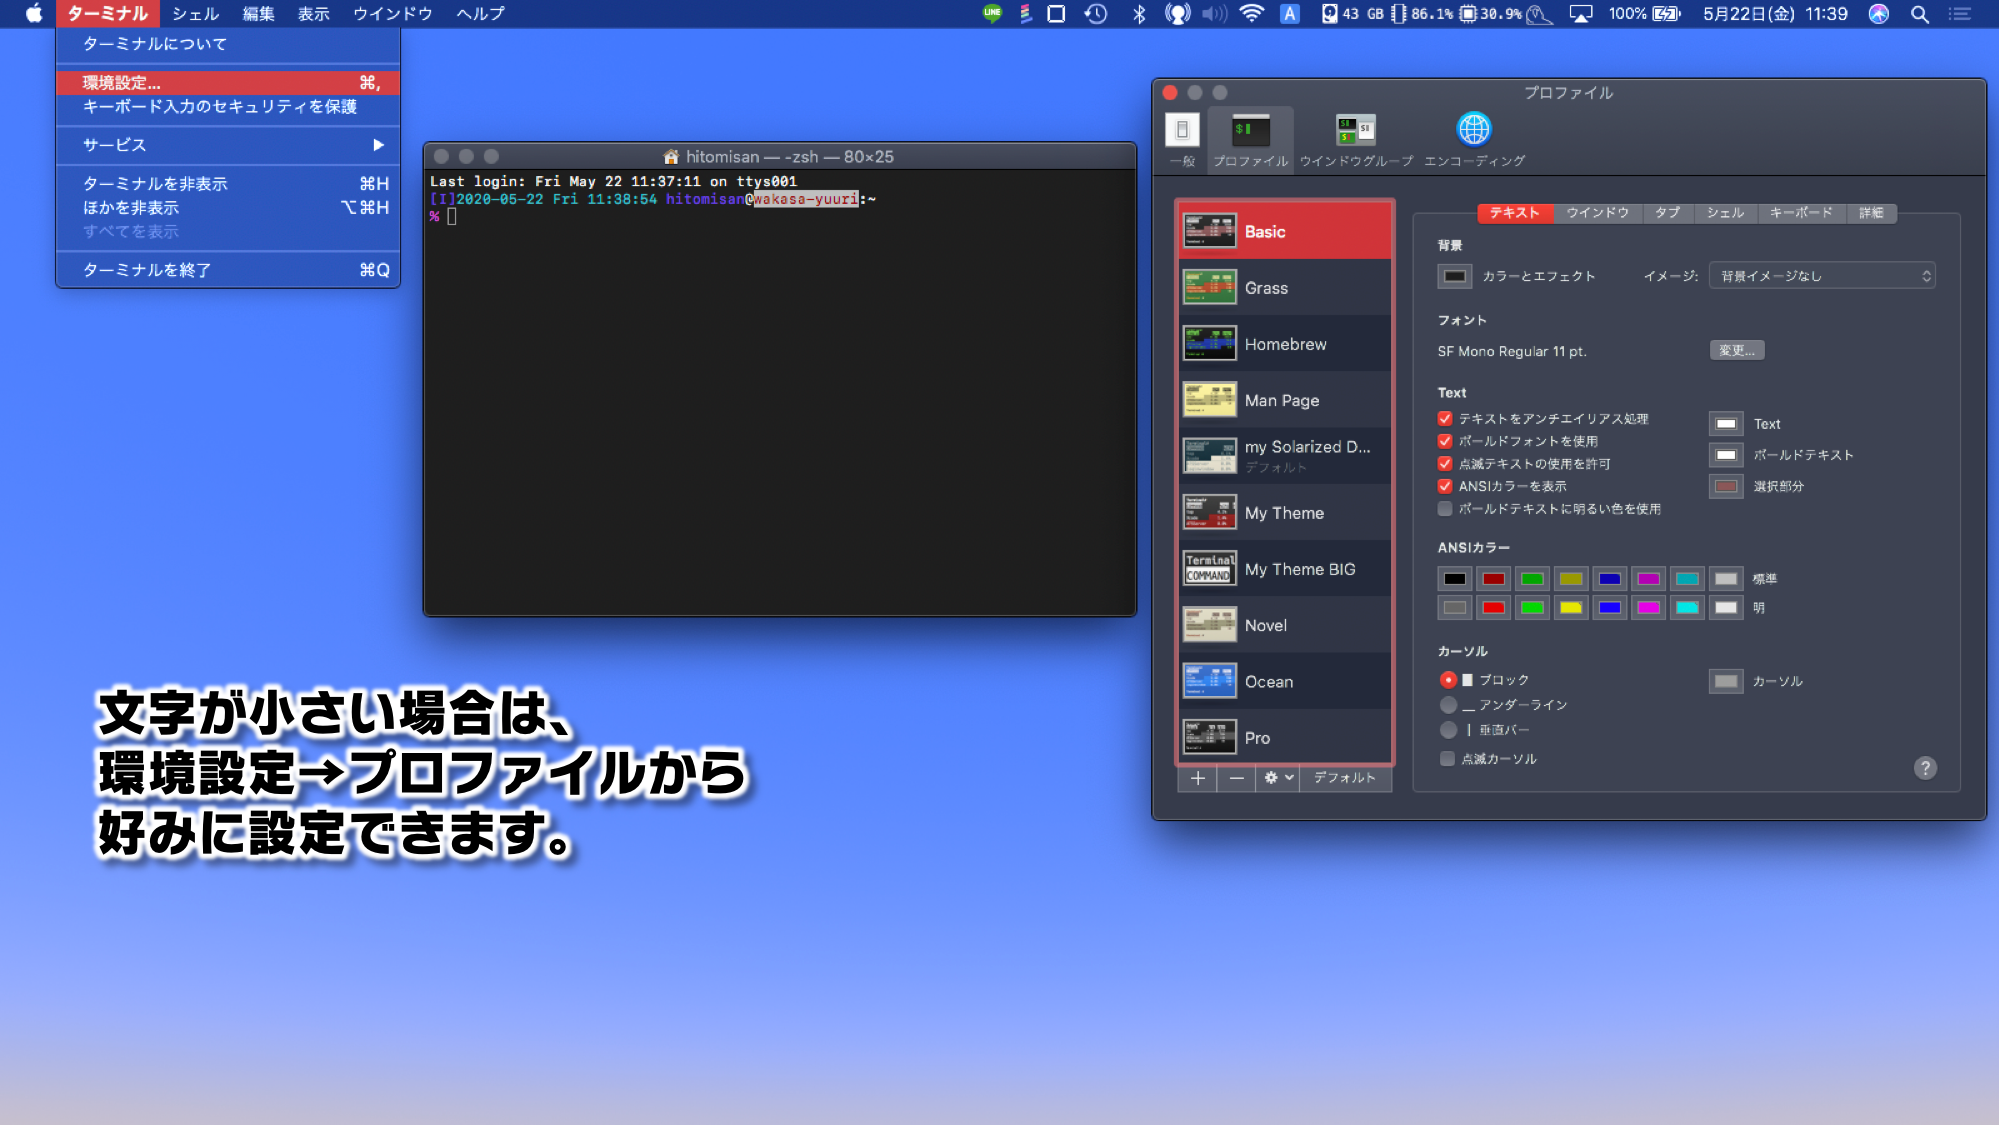Switch to テキスト tab
1999x1125 pixels.
1515,213
